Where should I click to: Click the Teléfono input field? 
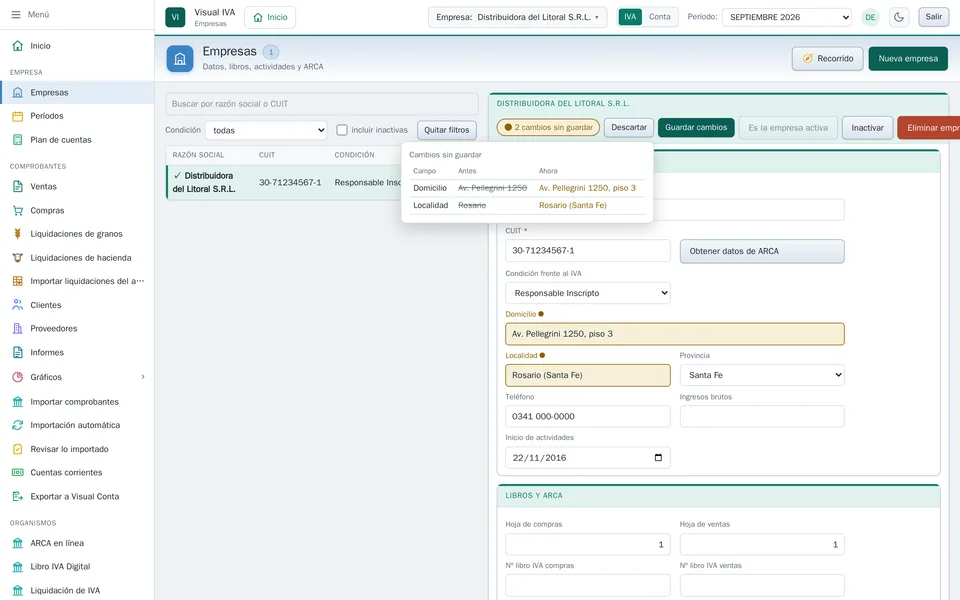tap(588, 416)
